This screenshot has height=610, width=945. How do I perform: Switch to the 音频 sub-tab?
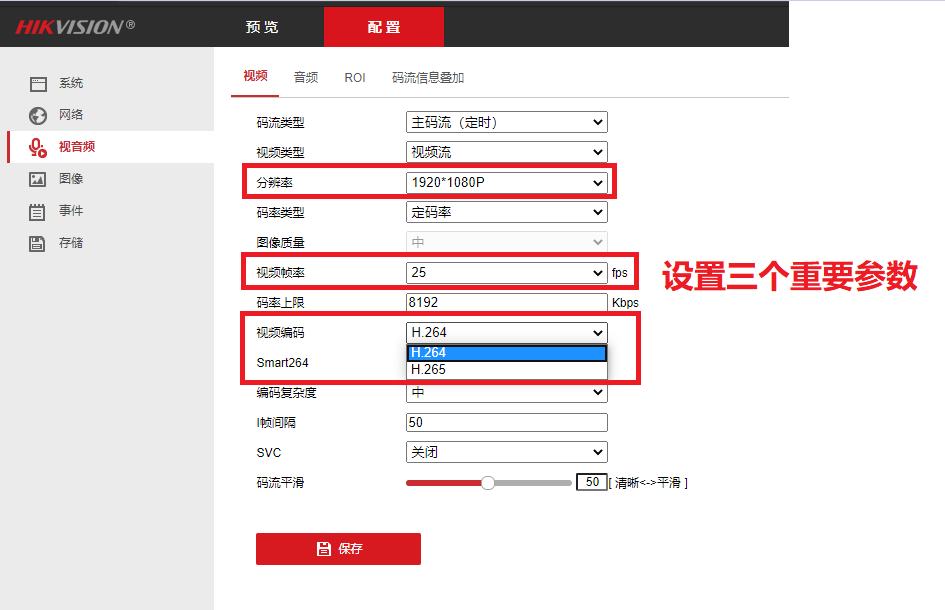[306, 77]
